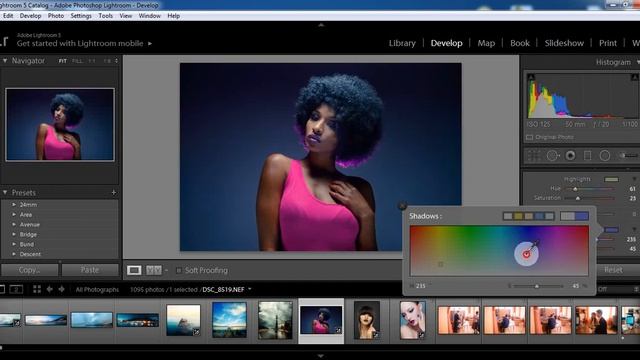The image size is (640, 360).
Task: Click the Navigator preview image
Action: pos(60,124)
